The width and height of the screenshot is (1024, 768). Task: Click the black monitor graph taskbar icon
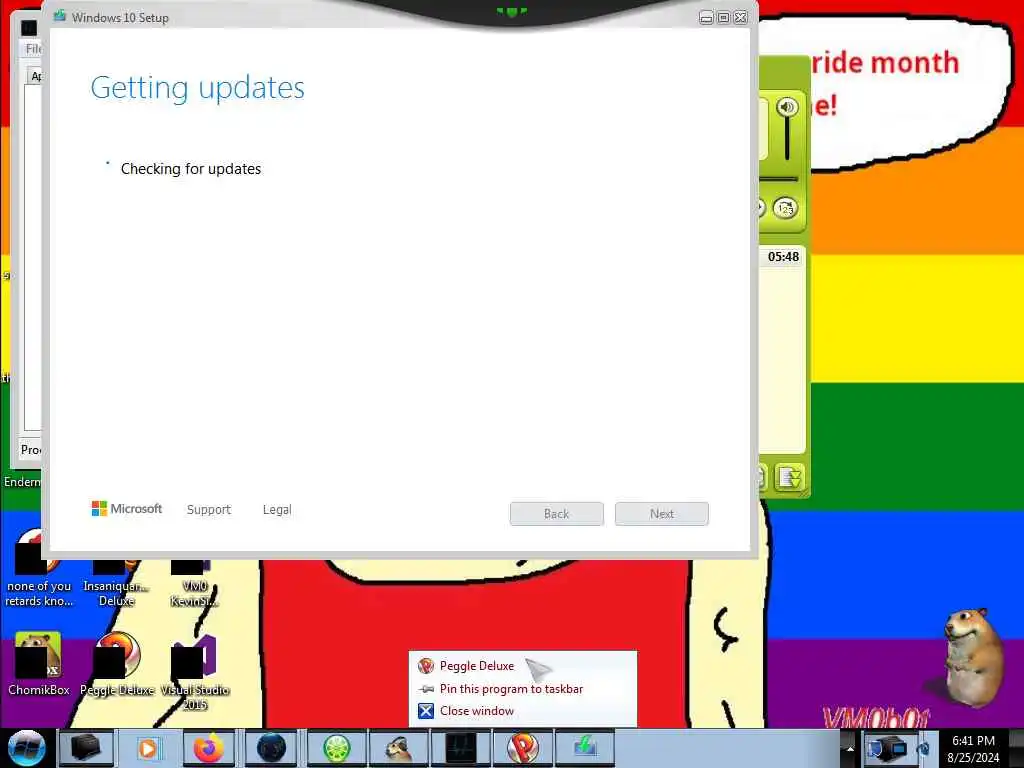click(x=460, y=748)
